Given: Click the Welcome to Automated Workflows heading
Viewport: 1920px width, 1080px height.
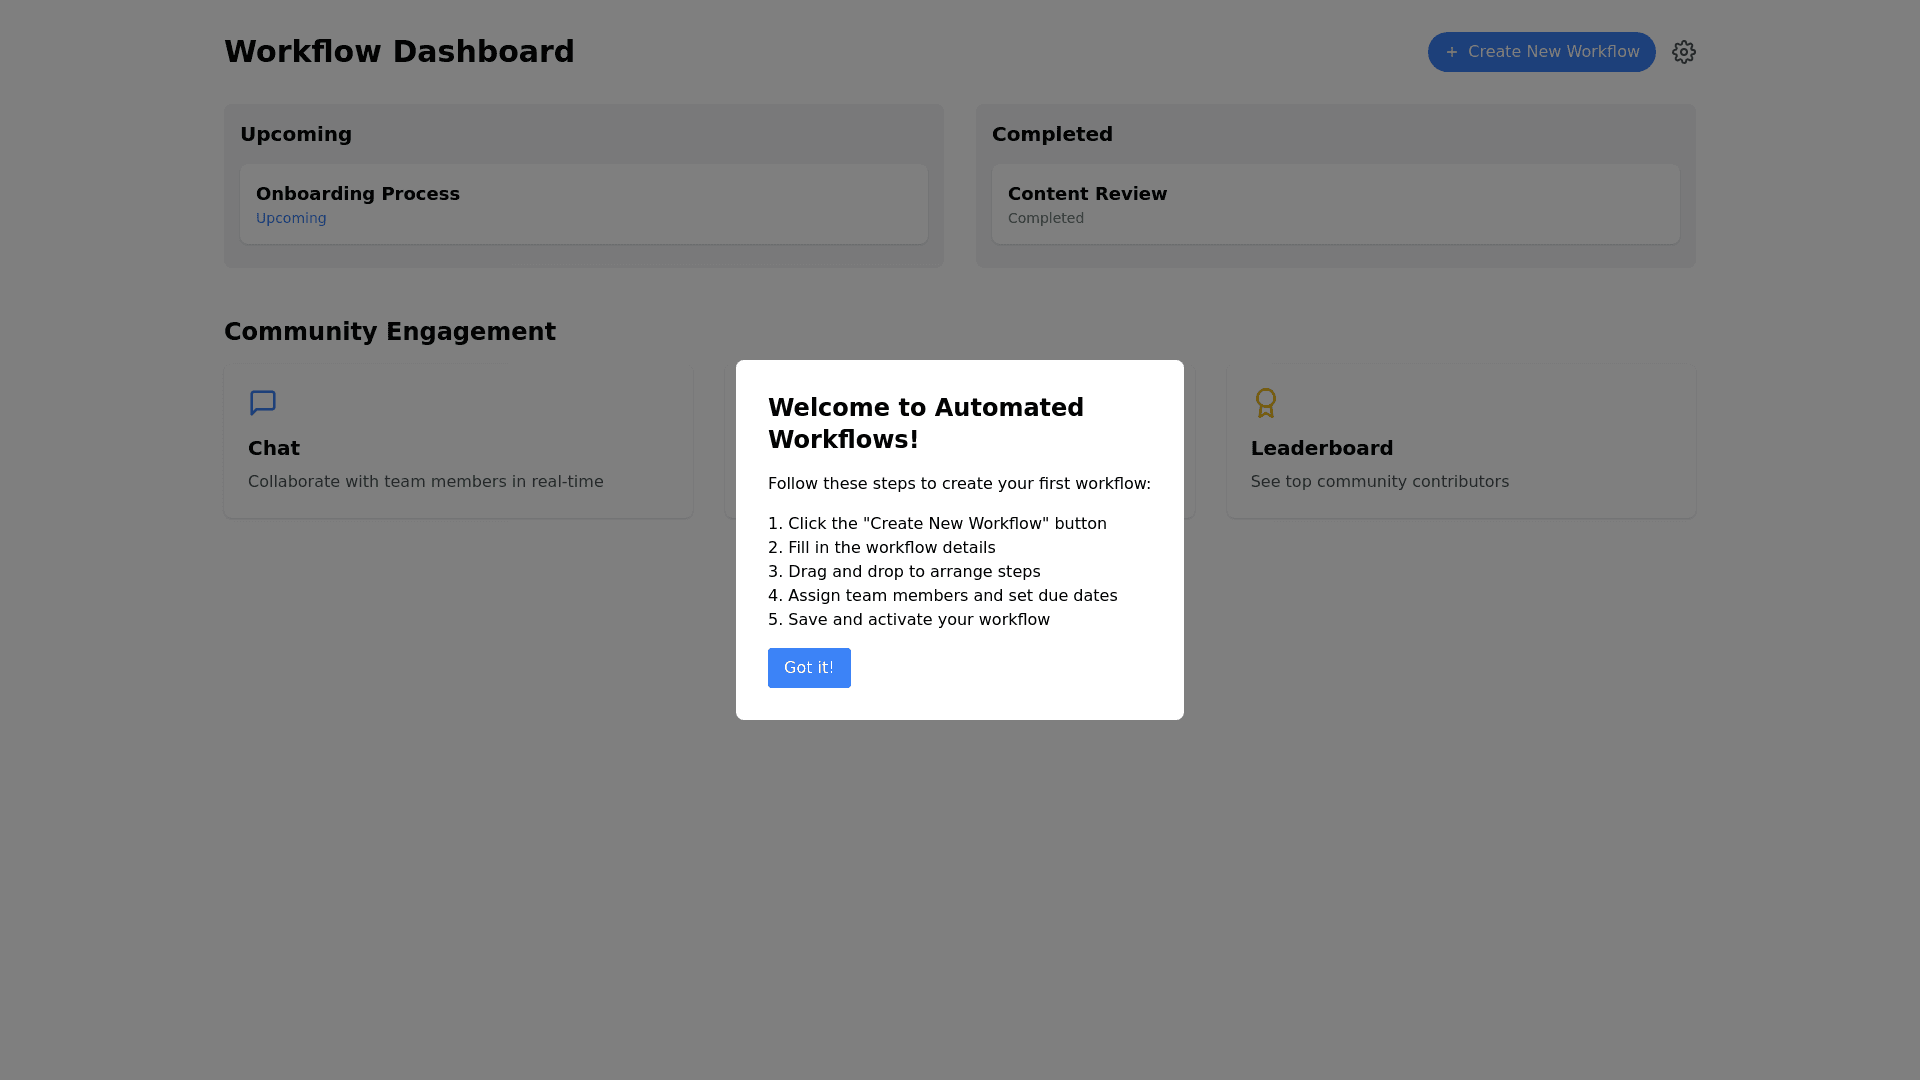Looking at the screenshot, I should pyautogui.click(x=925, y=423).
